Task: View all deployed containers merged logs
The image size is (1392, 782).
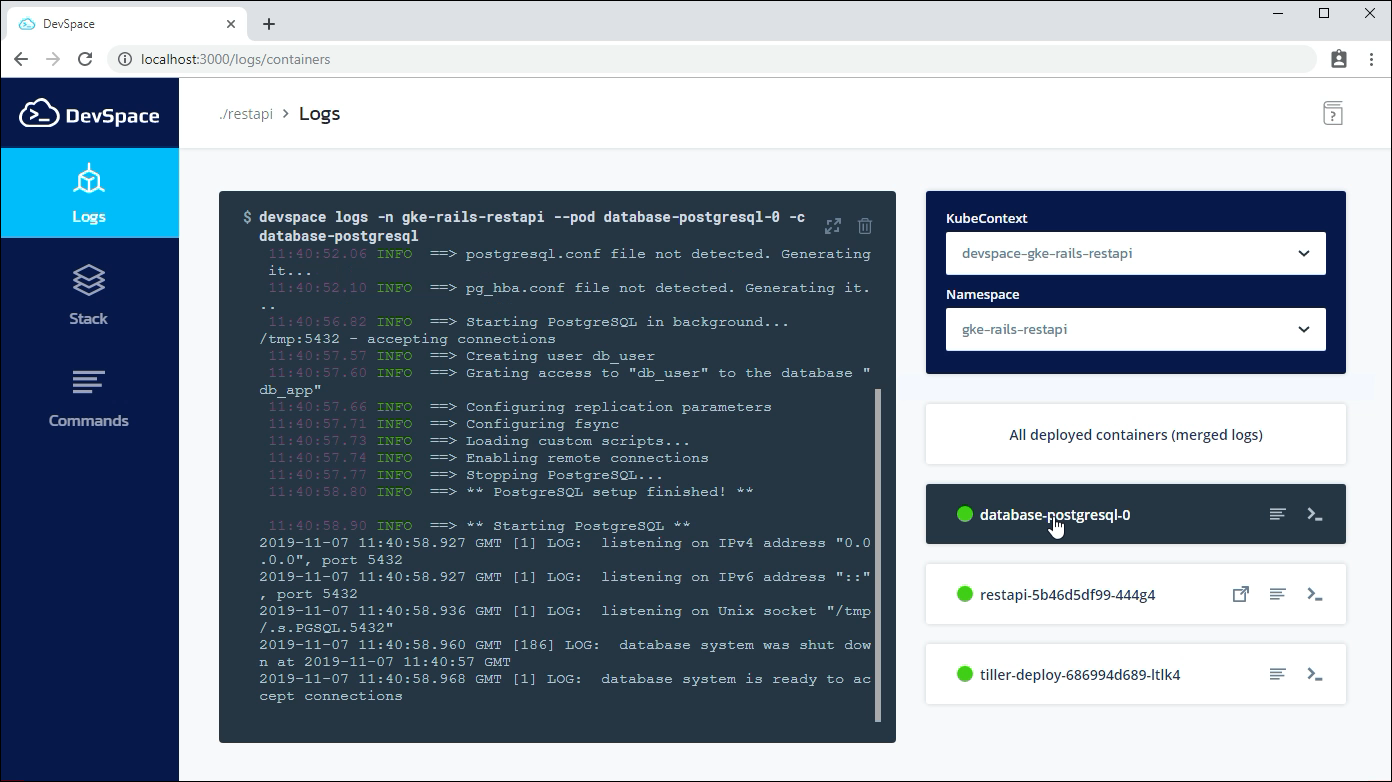Action: click(x=1135, y=434)
